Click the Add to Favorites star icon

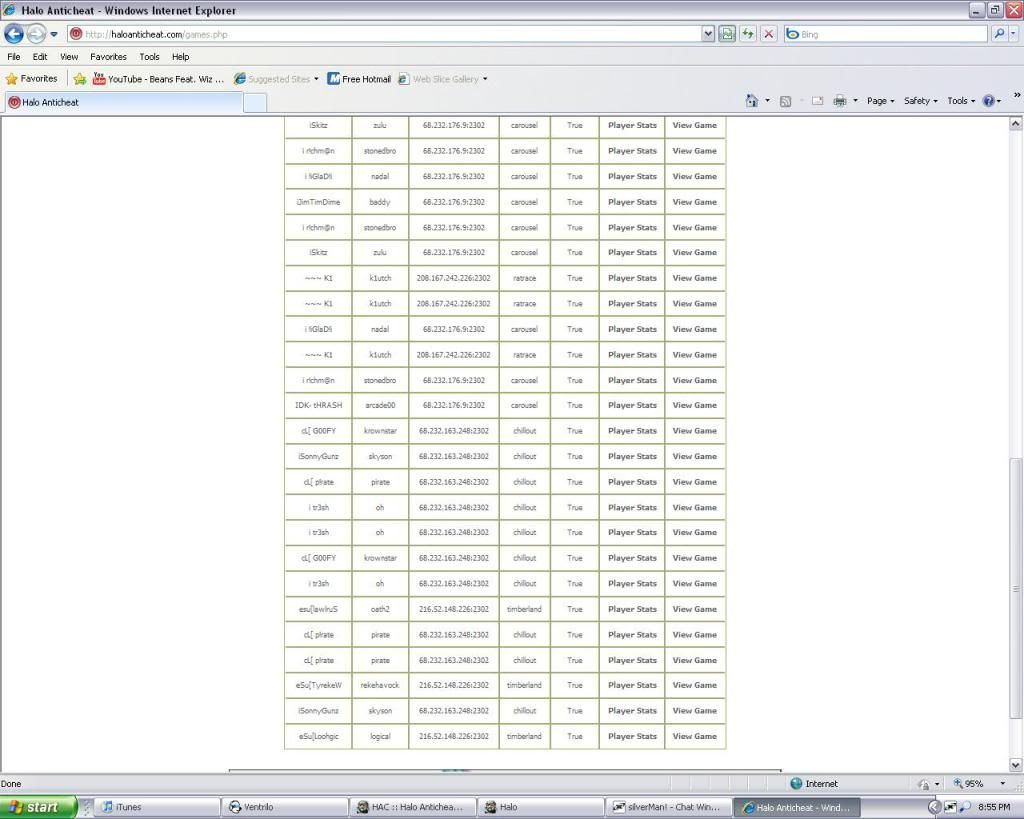(80, 79)
